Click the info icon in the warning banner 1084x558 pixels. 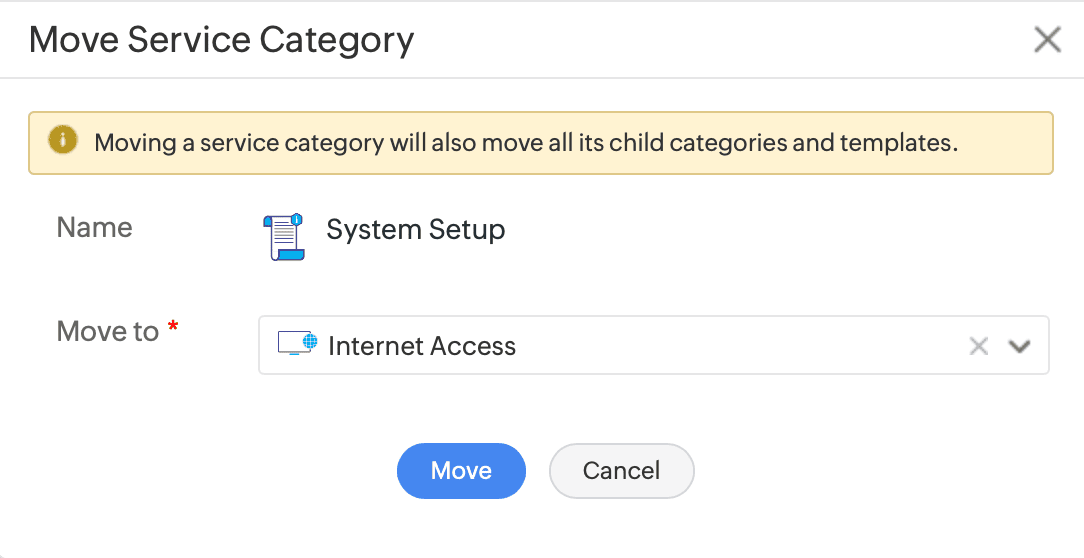tap(63, 141)
